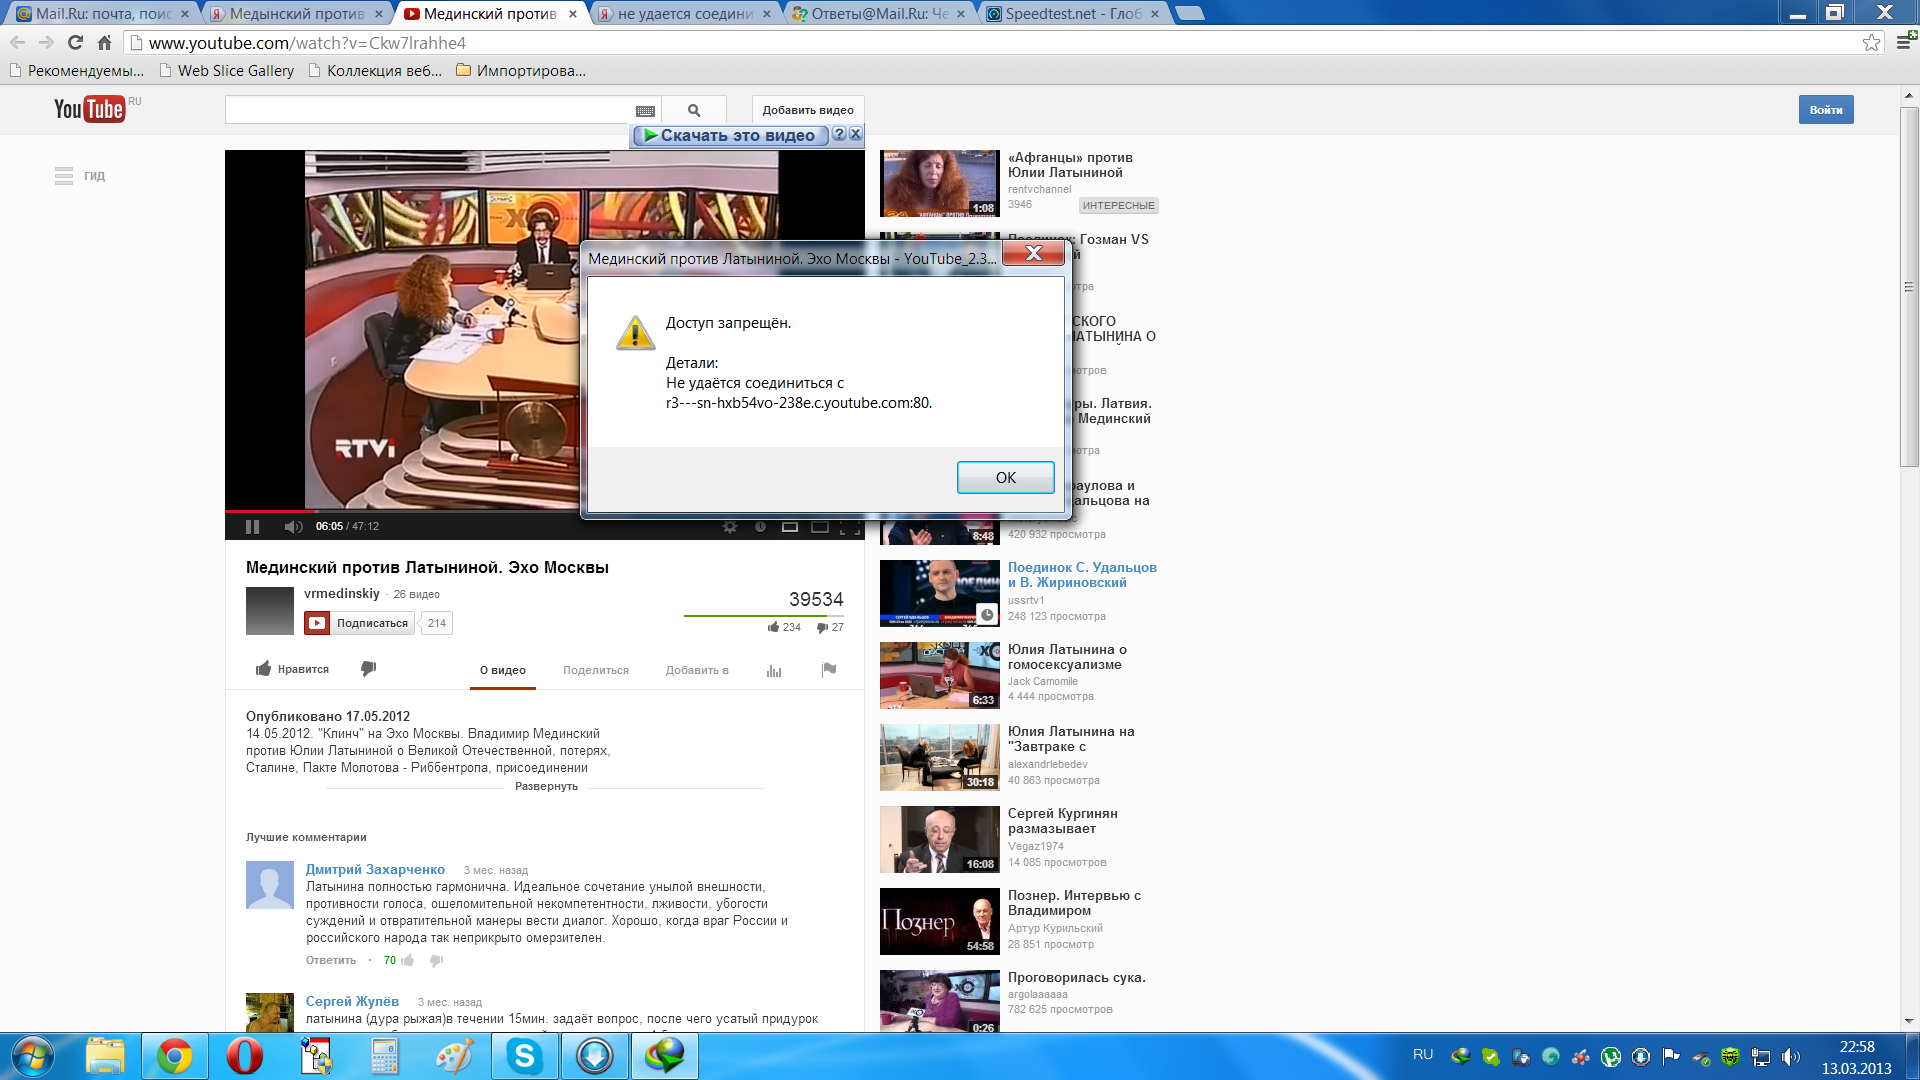Mute the video player volume

coord(292,527)
